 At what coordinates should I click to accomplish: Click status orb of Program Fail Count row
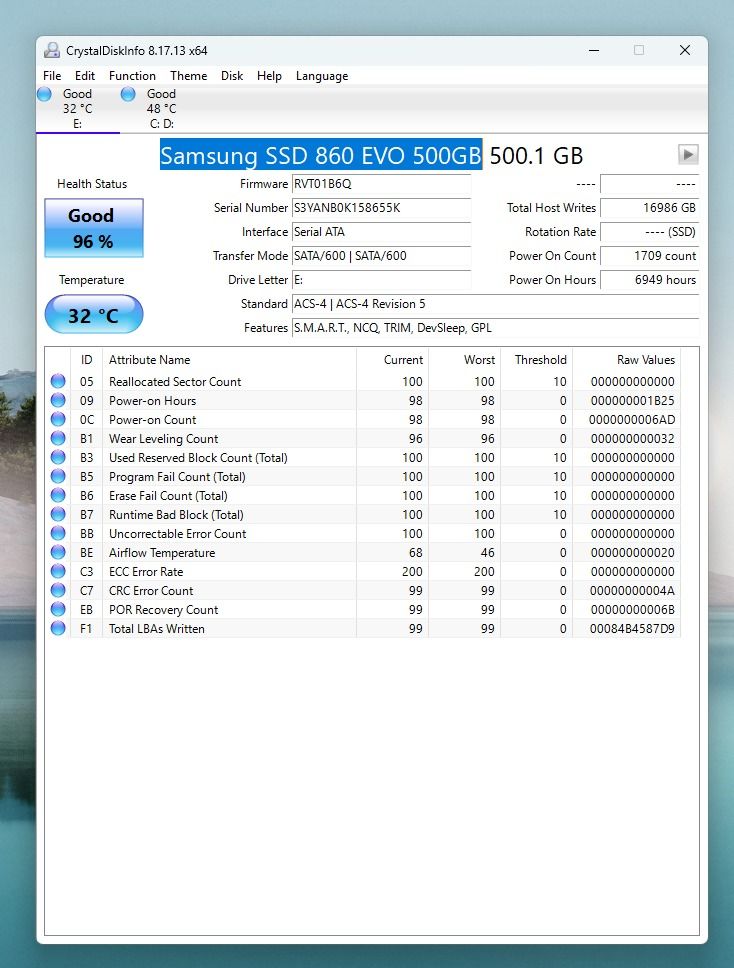(58, 476)
